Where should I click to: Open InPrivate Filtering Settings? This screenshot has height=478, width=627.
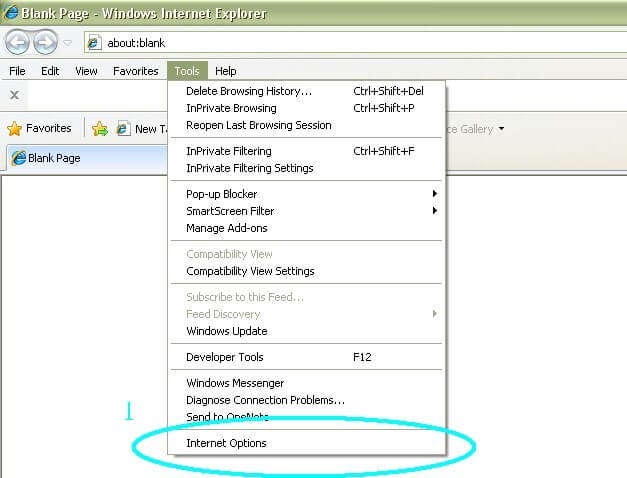(x=306, y=168)
